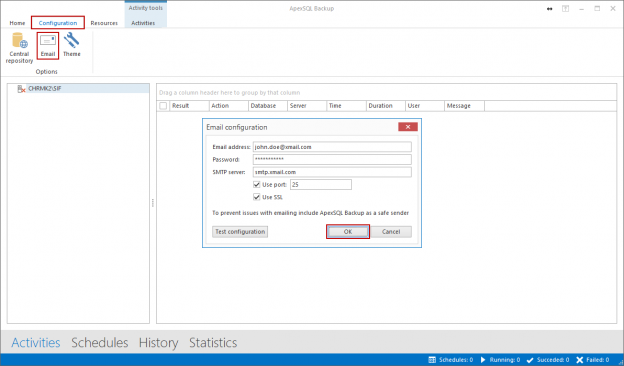
Task: Sort by the Duration column header
Action: tap(386, 106)
